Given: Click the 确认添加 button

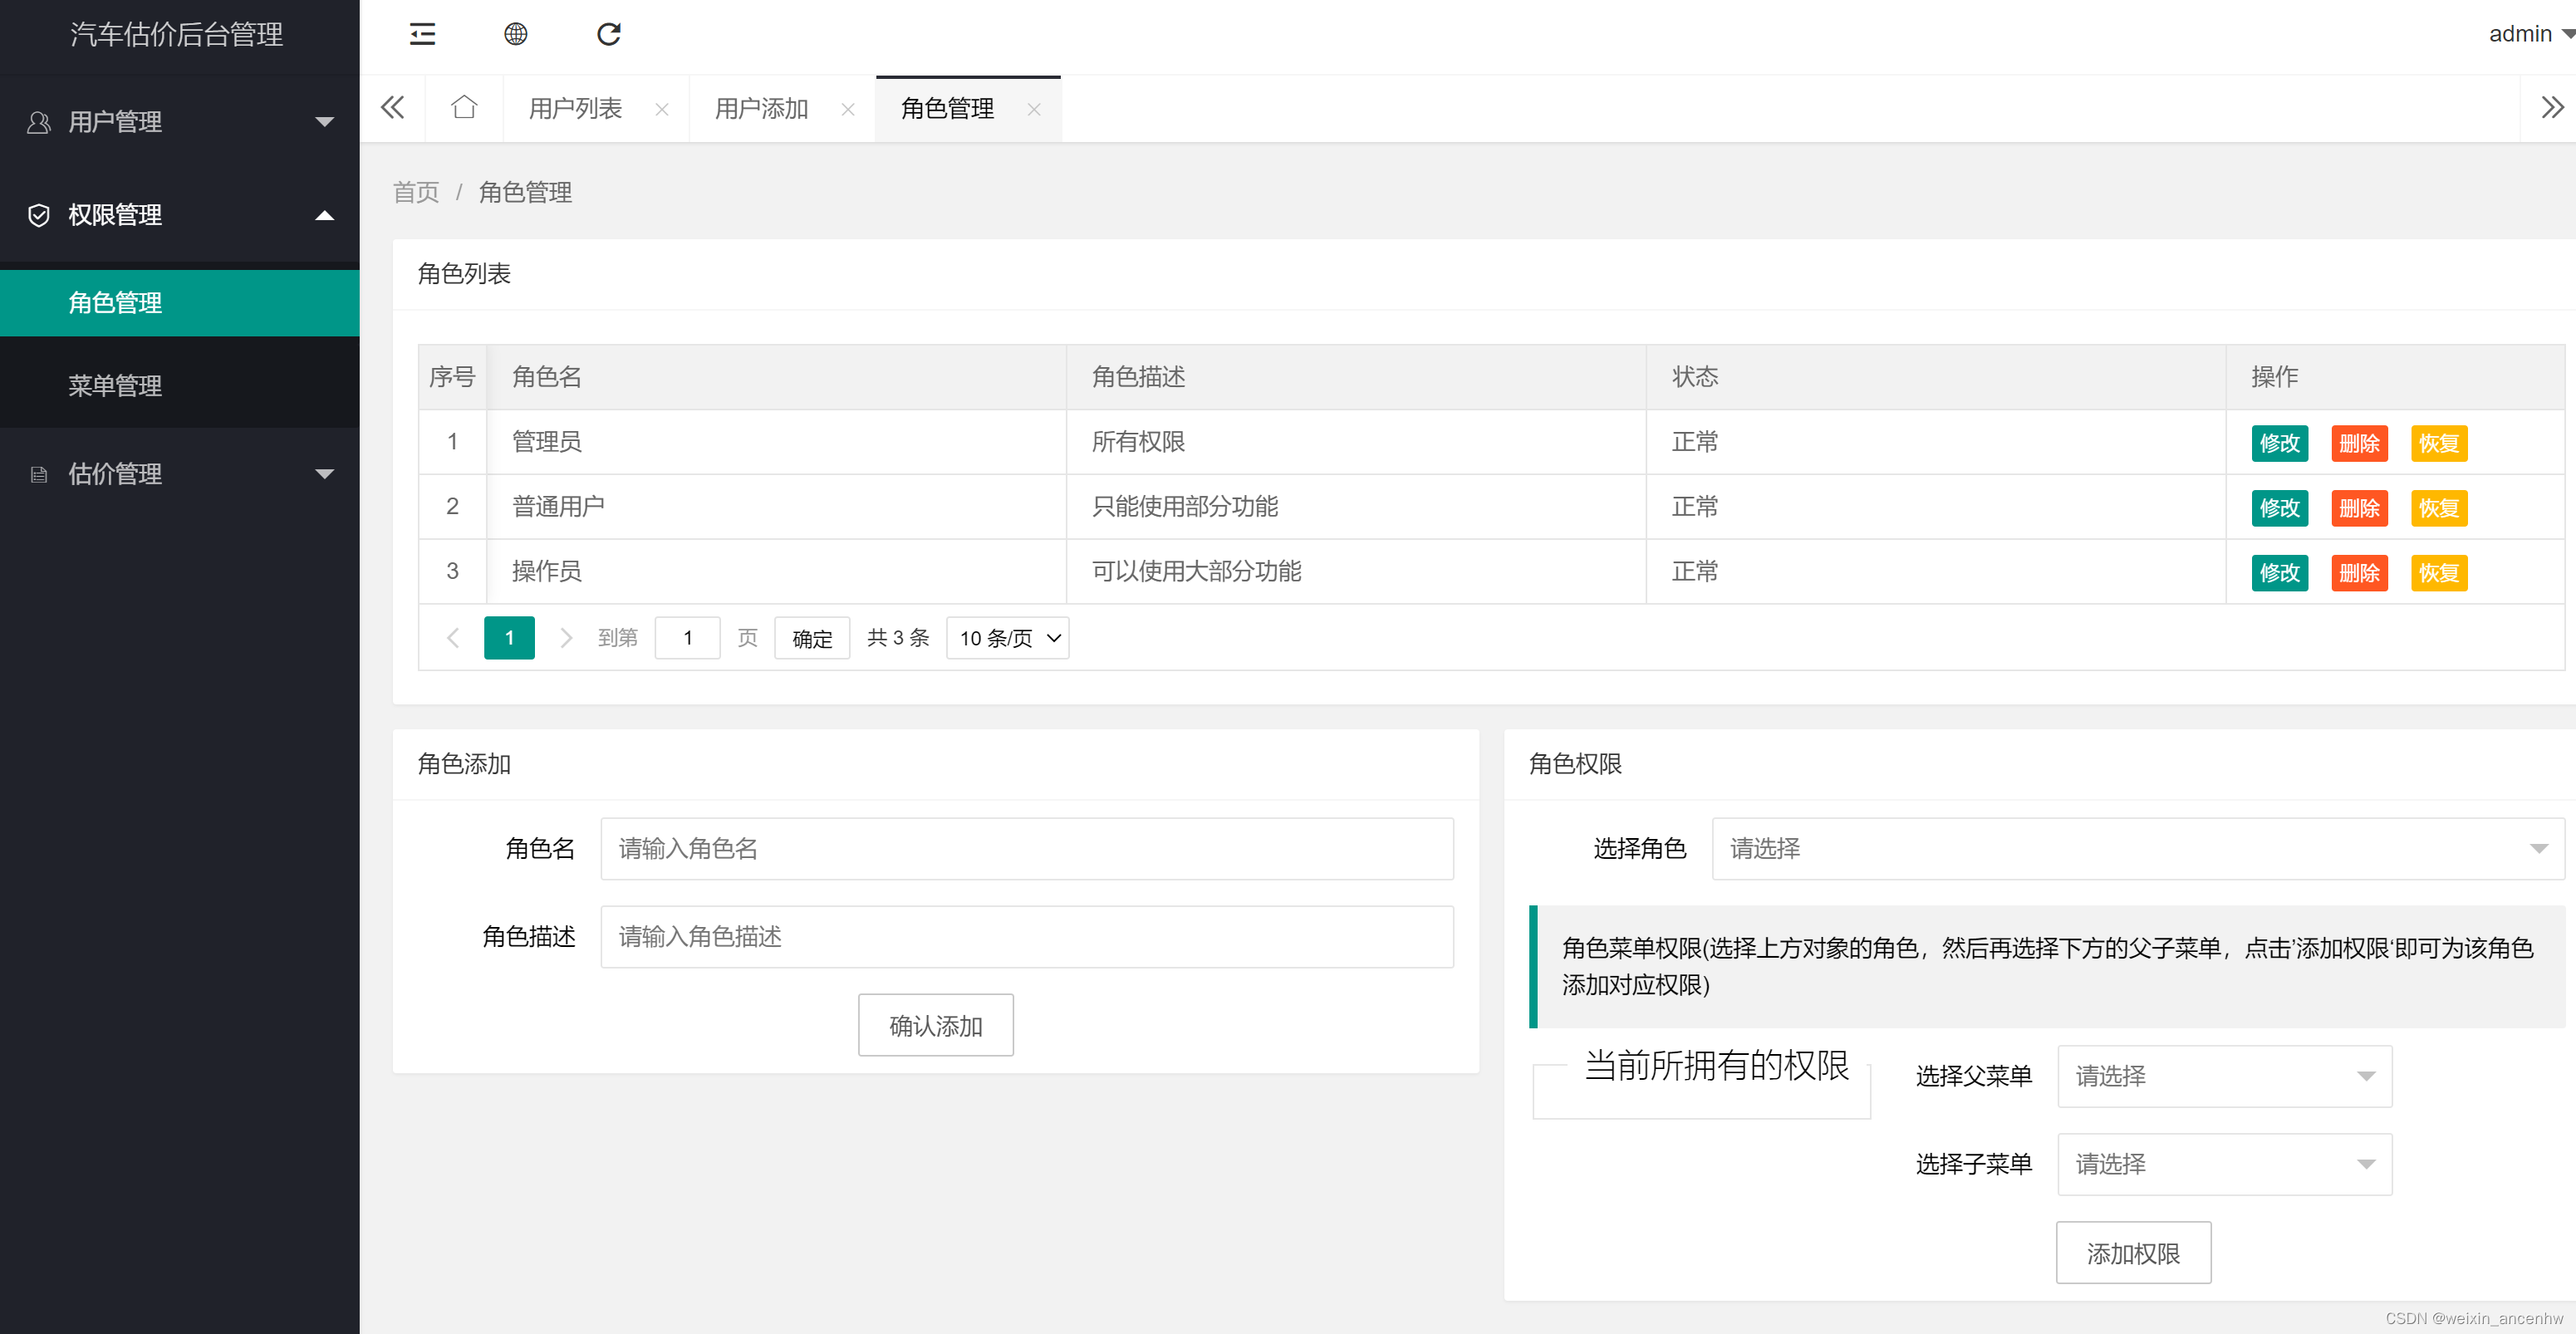Looking at the screenshot, I should (935, 1025).
